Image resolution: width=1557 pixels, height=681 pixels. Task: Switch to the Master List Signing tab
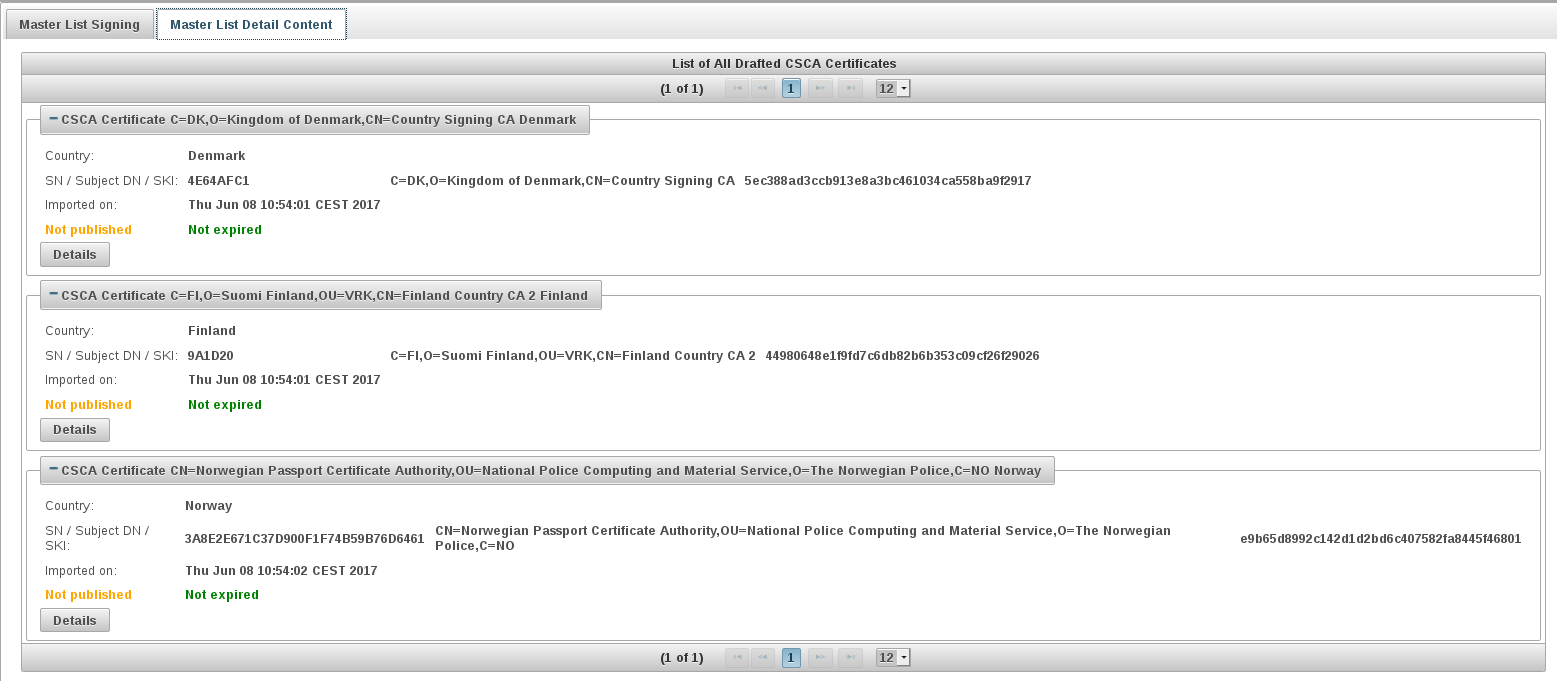80,24
